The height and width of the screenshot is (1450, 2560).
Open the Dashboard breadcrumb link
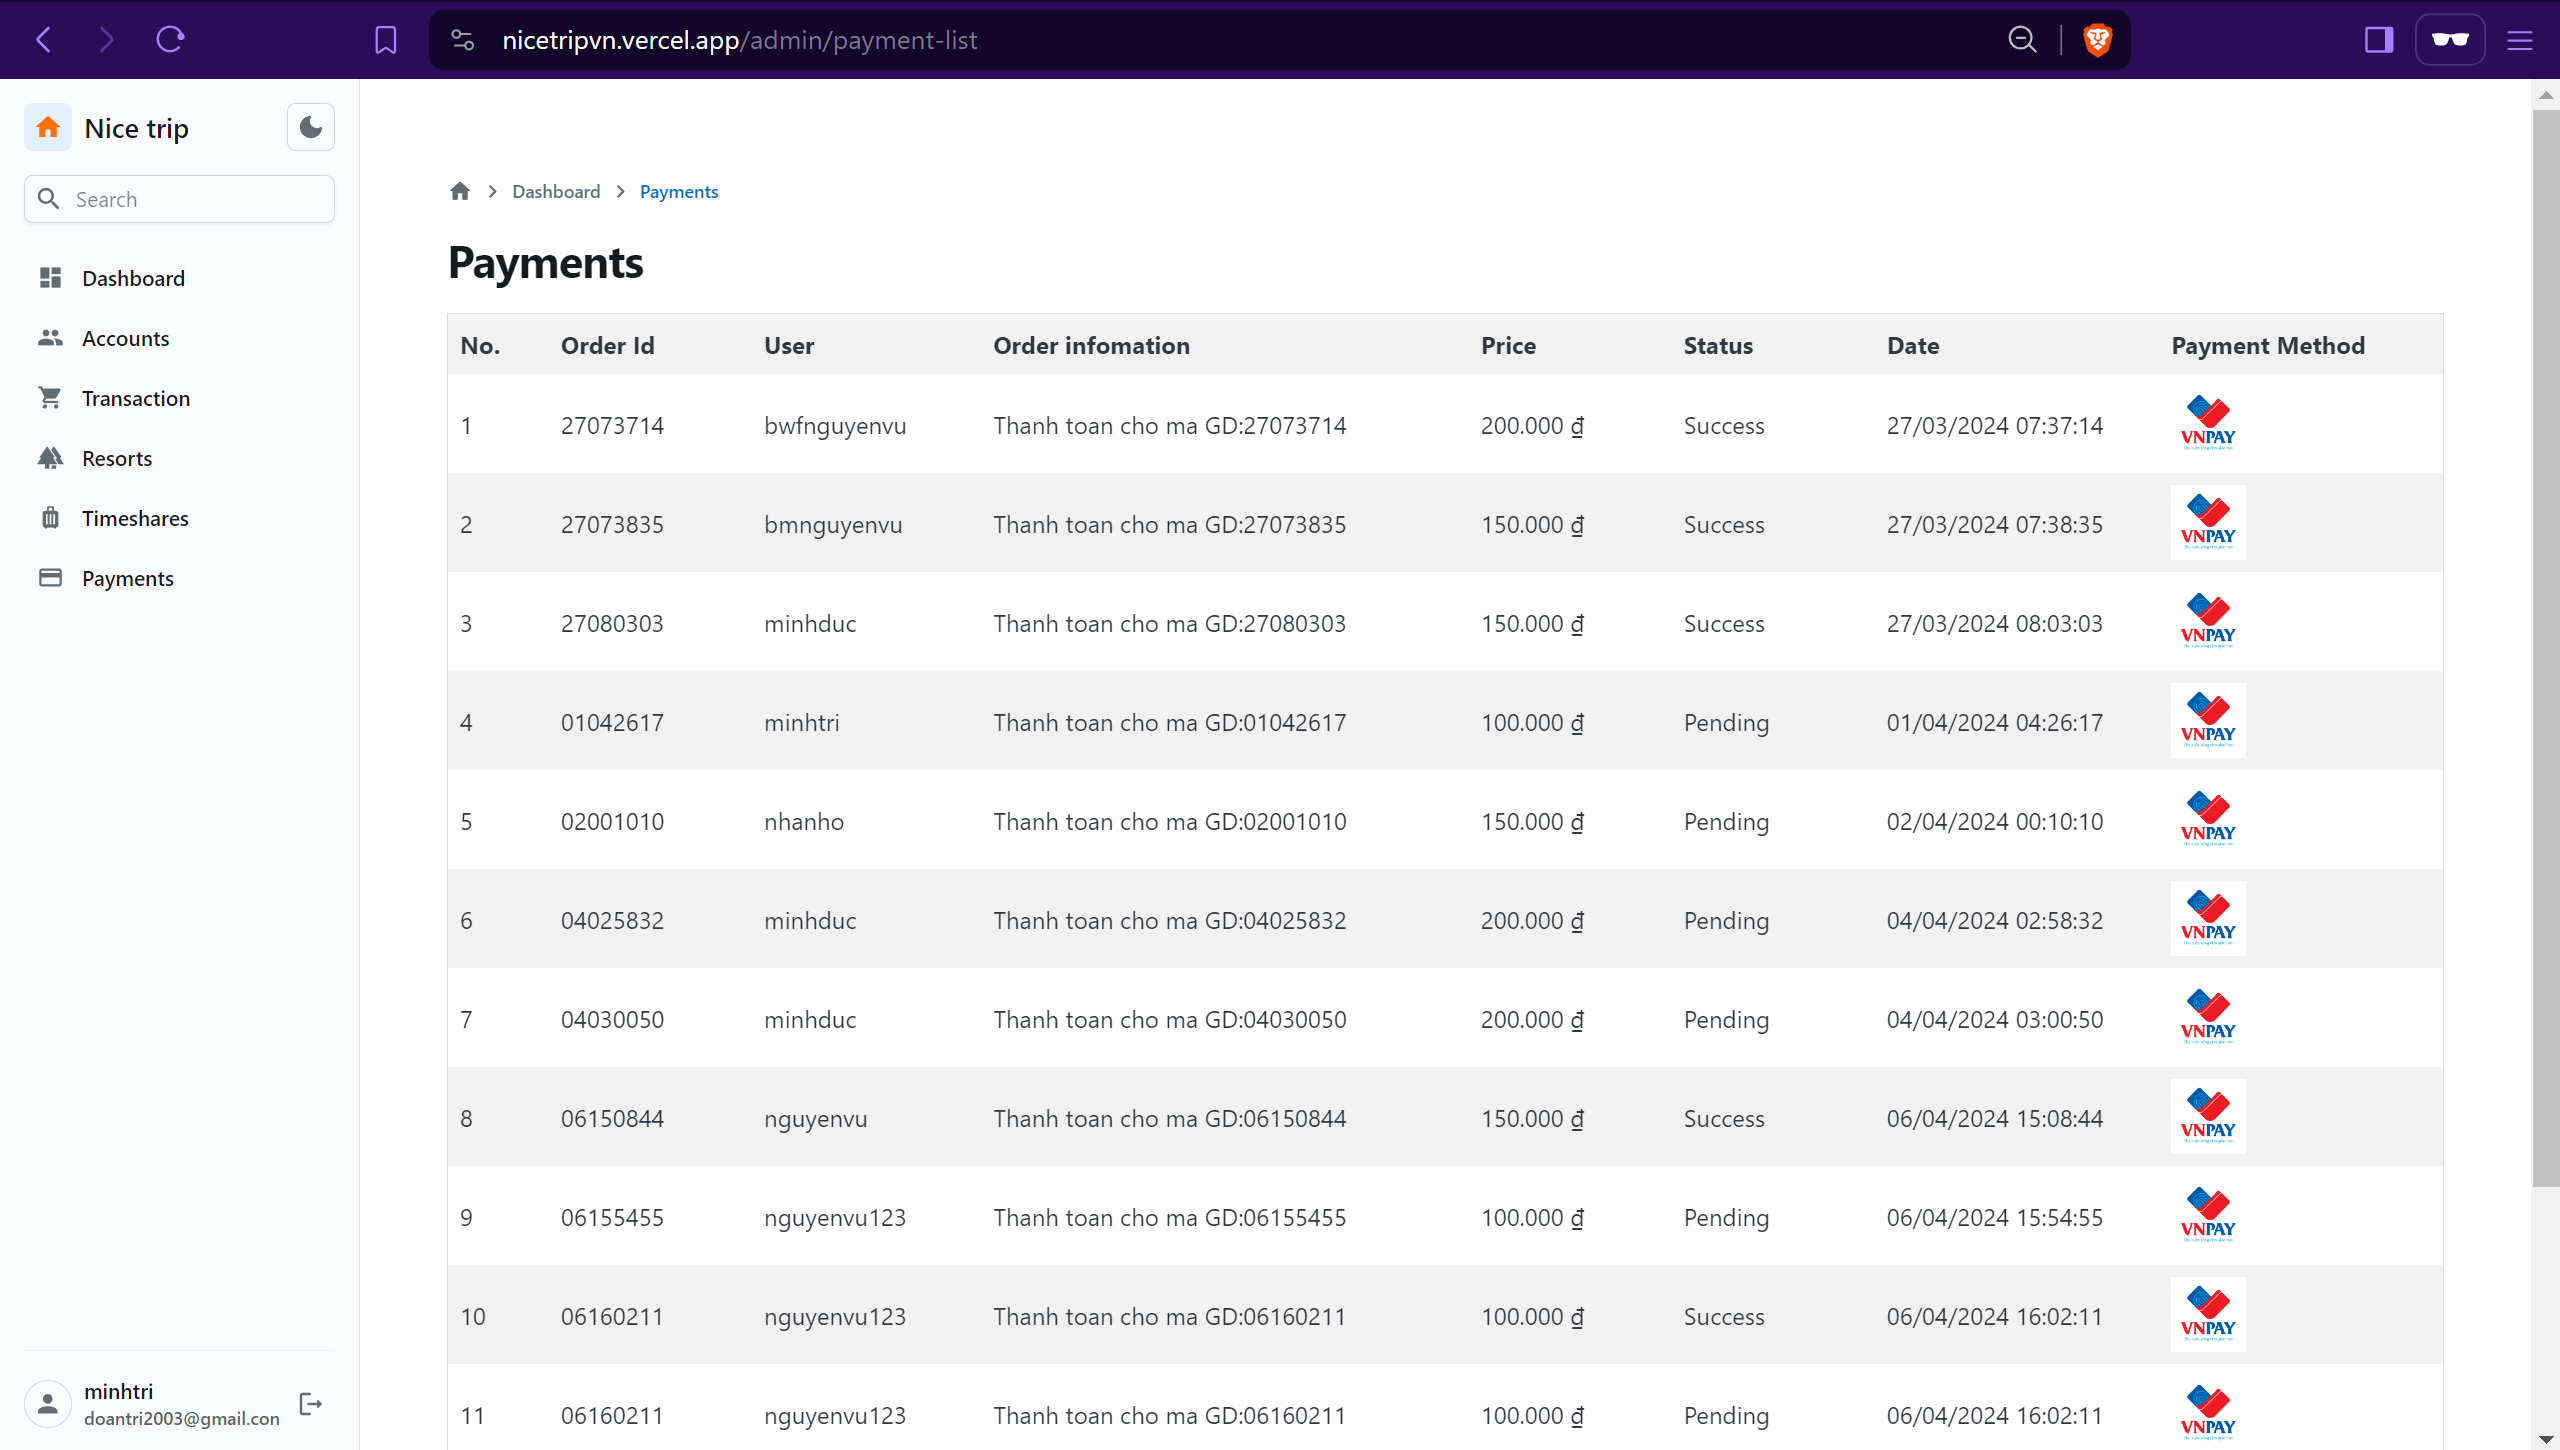tap(556, 192)
